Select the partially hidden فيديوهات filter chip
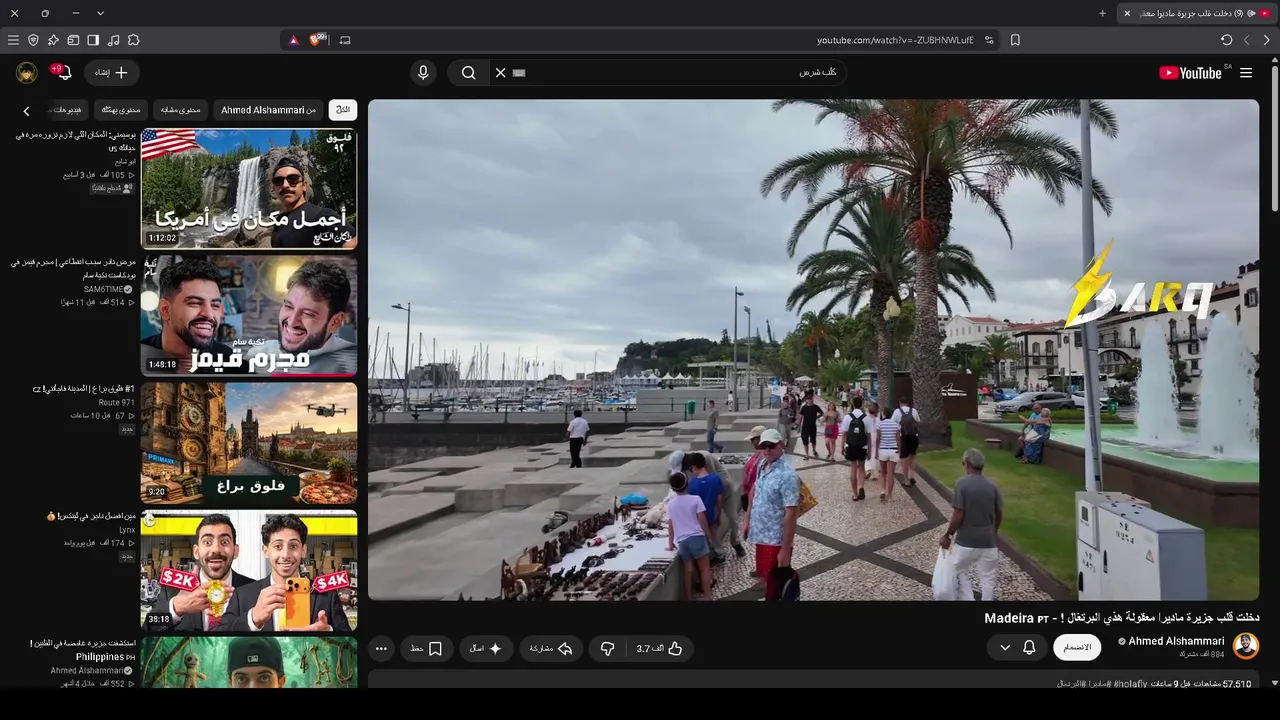 point(68,110)
